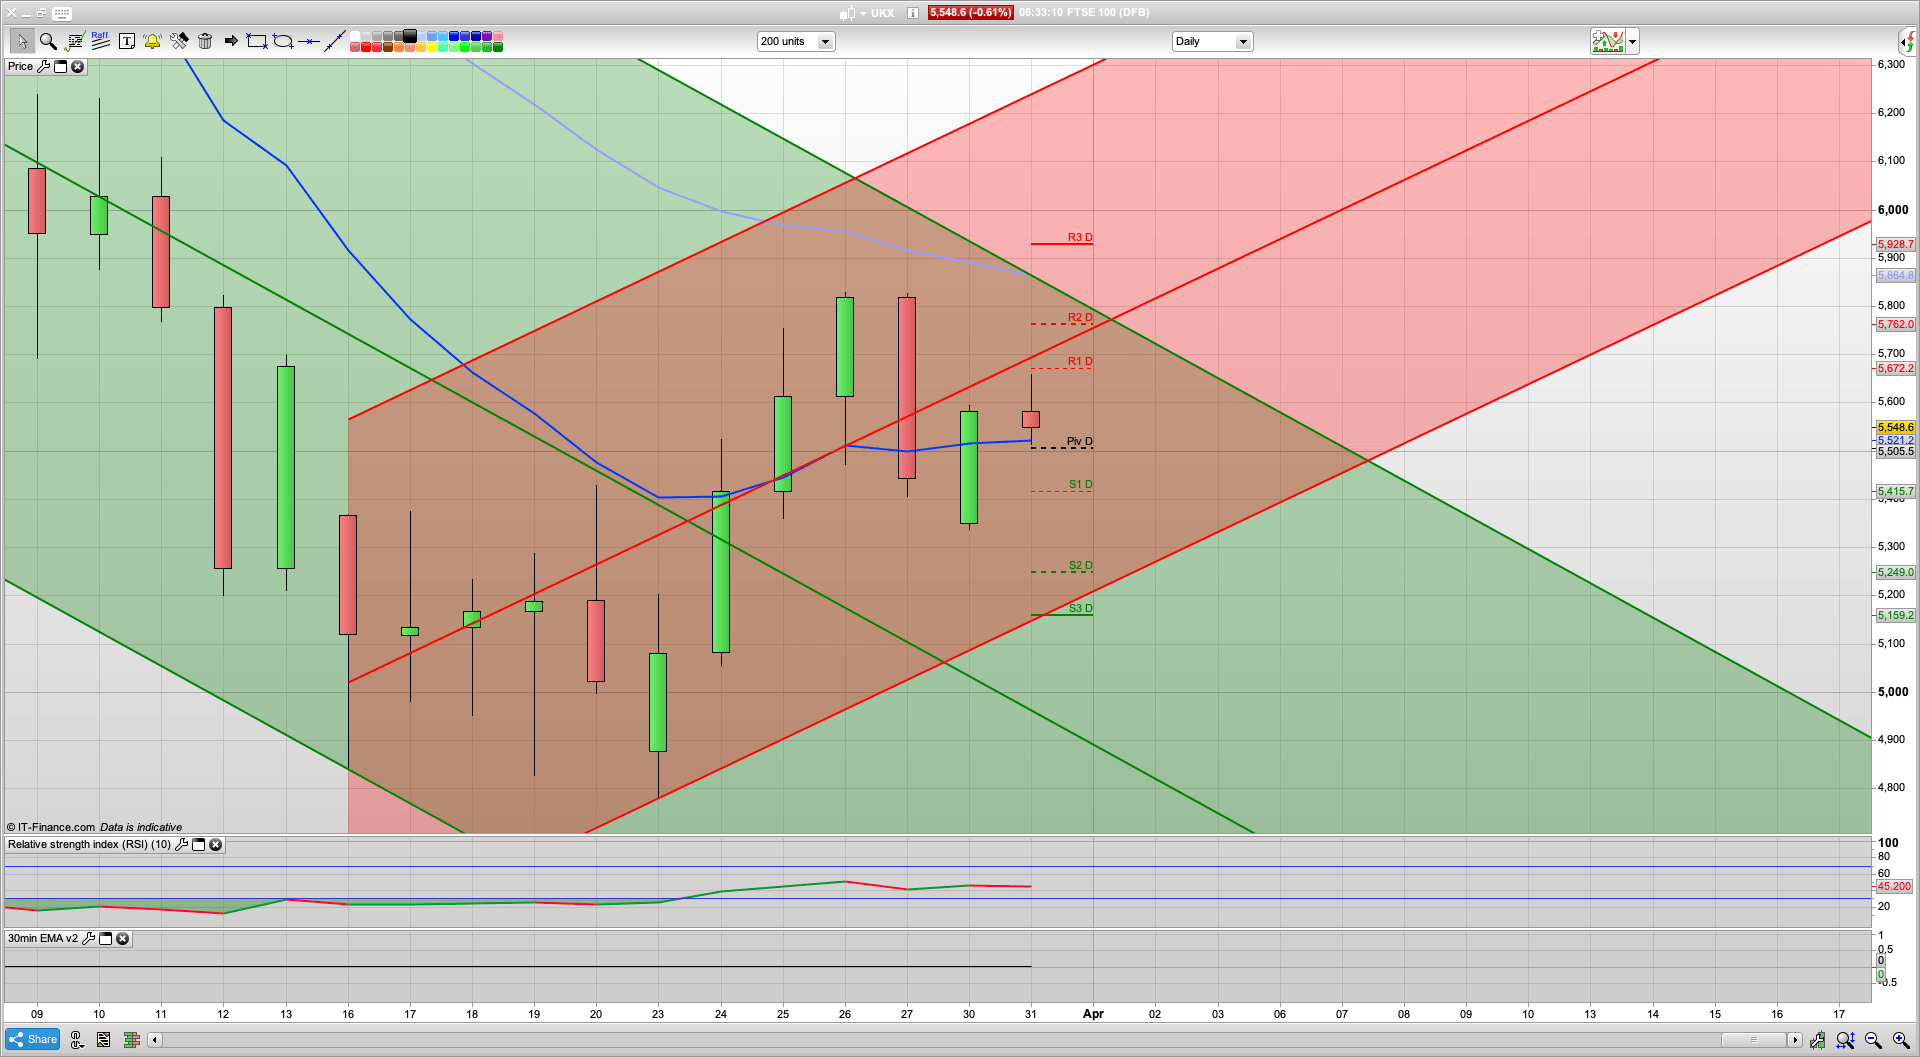Click the R1 D resistance label
The height and width of the screenshot is (1057, 1920).
point(1080,361)
